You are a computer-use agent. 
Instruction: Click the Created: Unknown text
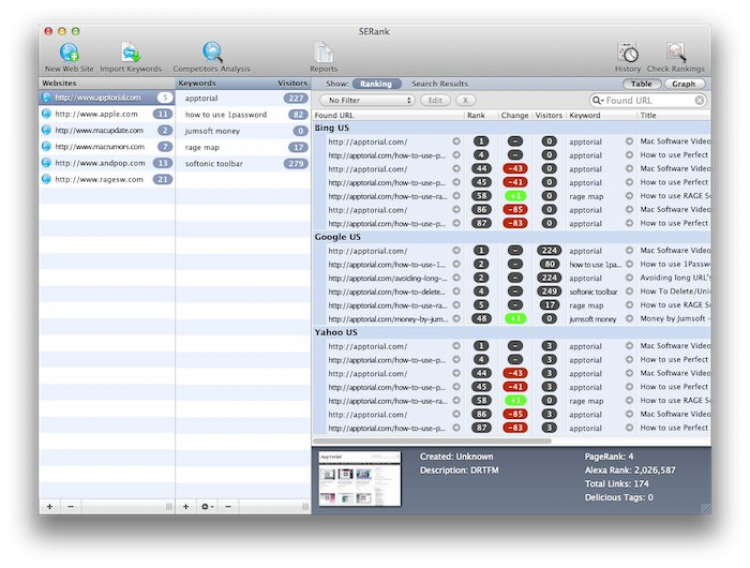456,457
